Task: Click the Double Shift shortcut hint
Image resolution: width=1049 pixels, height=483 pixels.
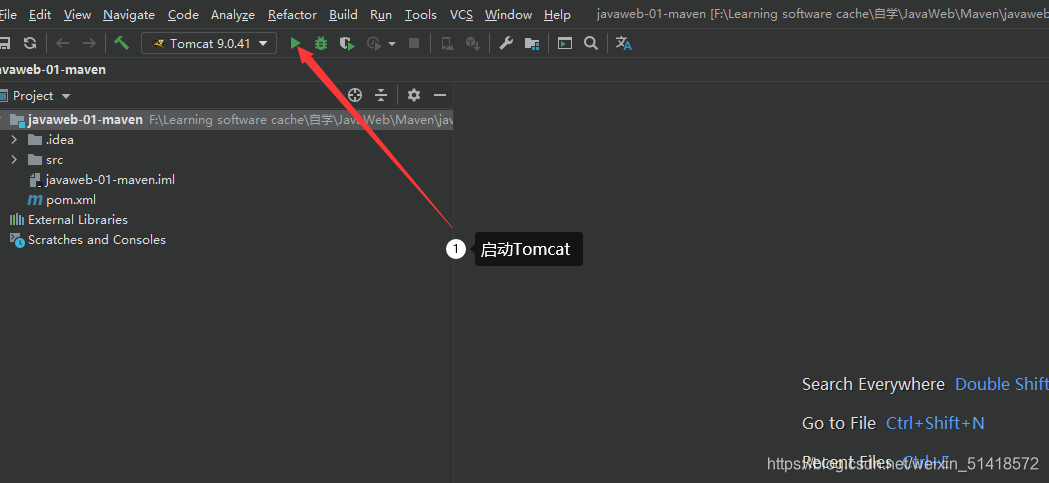Action: (1002, 384)
